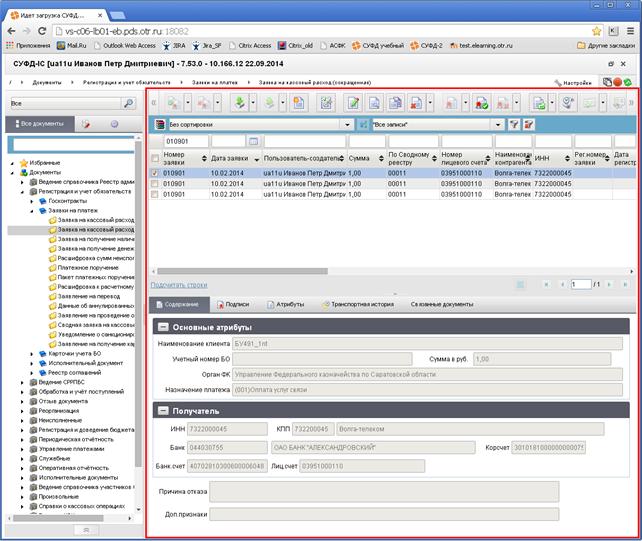642x541 pixels.
Task: Uncheck the first 010901 row checkbox
Action: [155, 173]
